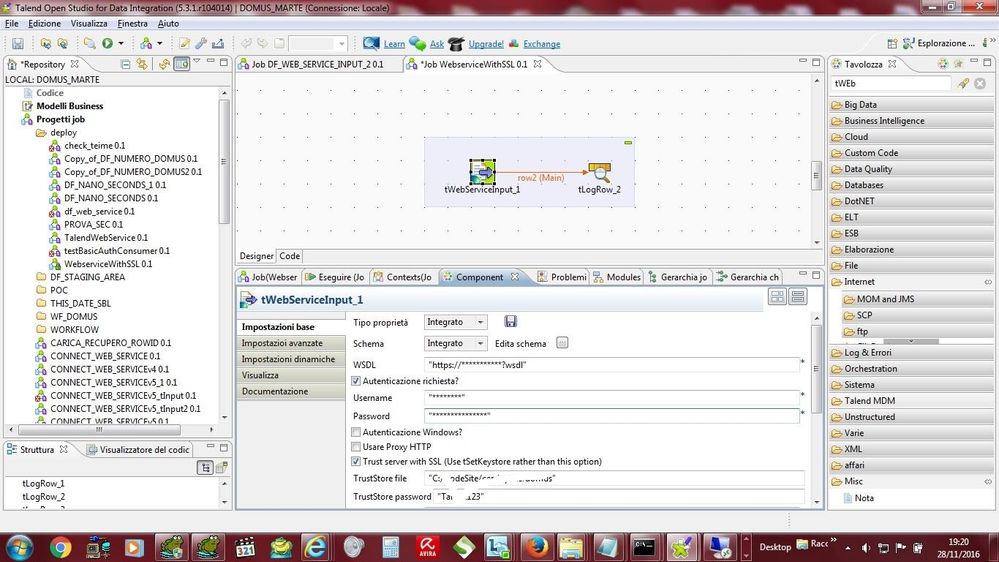999x562 pixels.
Task: Click the Save toolbar icon
Action: click(18, 43)
